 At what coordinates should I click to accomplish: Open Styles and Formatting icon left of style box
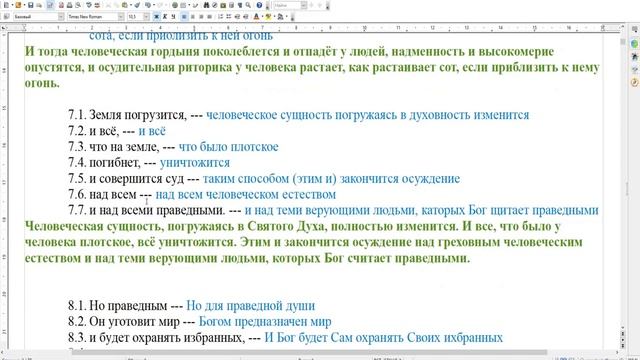point(6,16)
